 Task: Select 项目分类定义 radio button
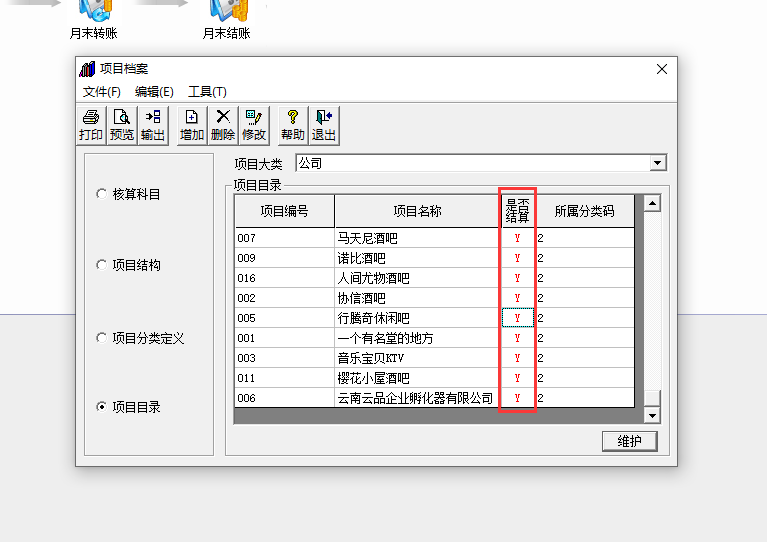(102, 338)
